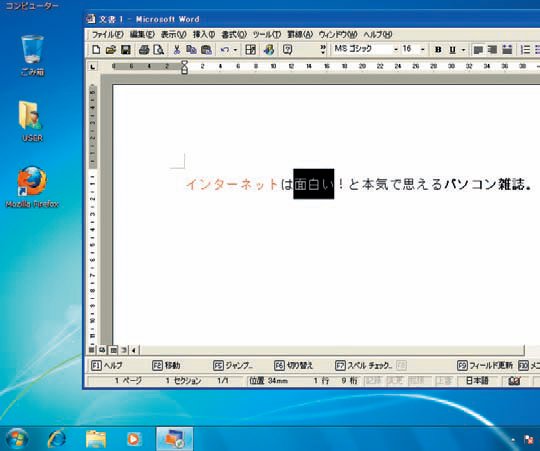540x451 pixels.
Task: Click the numbered list icon
Action: coord(525,50)
